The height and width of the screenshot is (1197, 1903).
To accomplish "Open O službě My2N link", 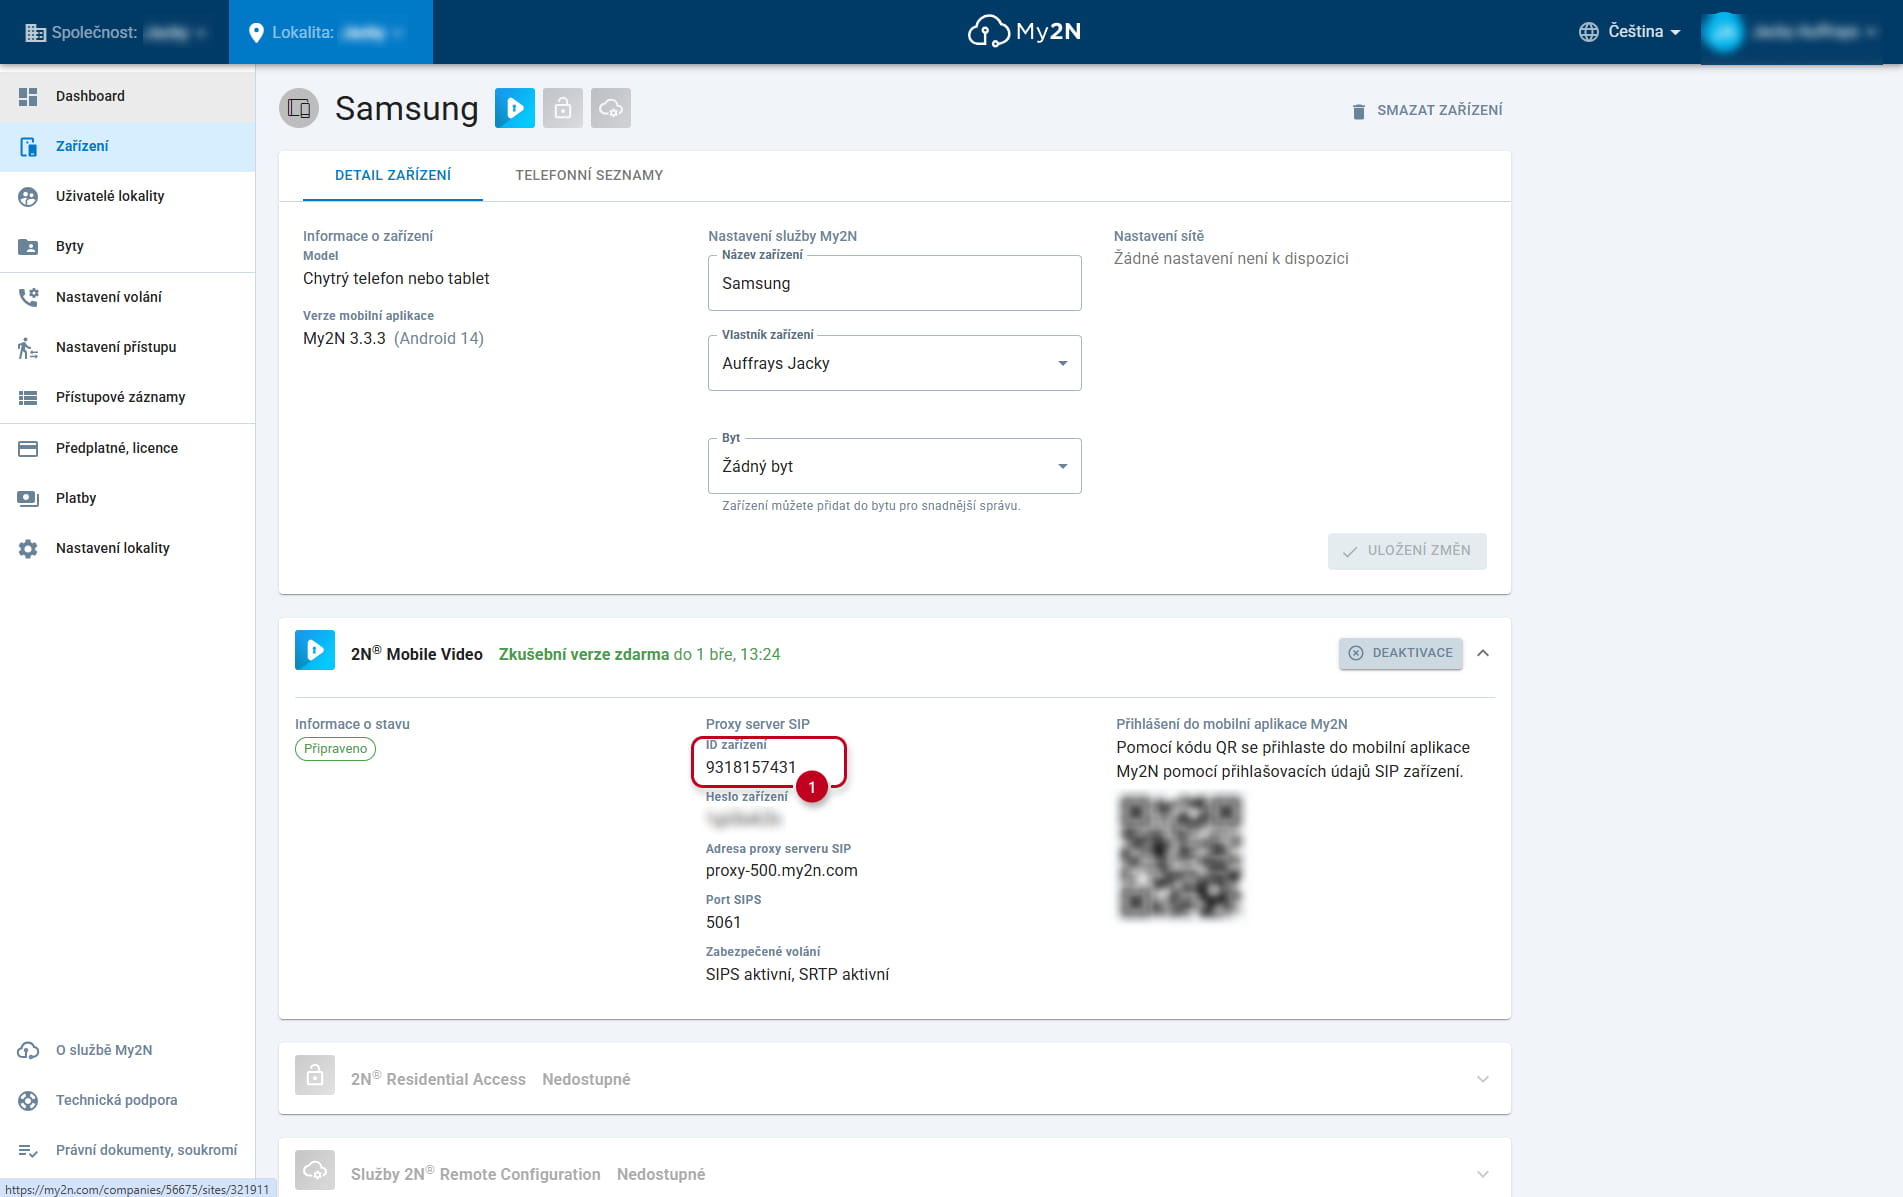I will point(104,1050).
